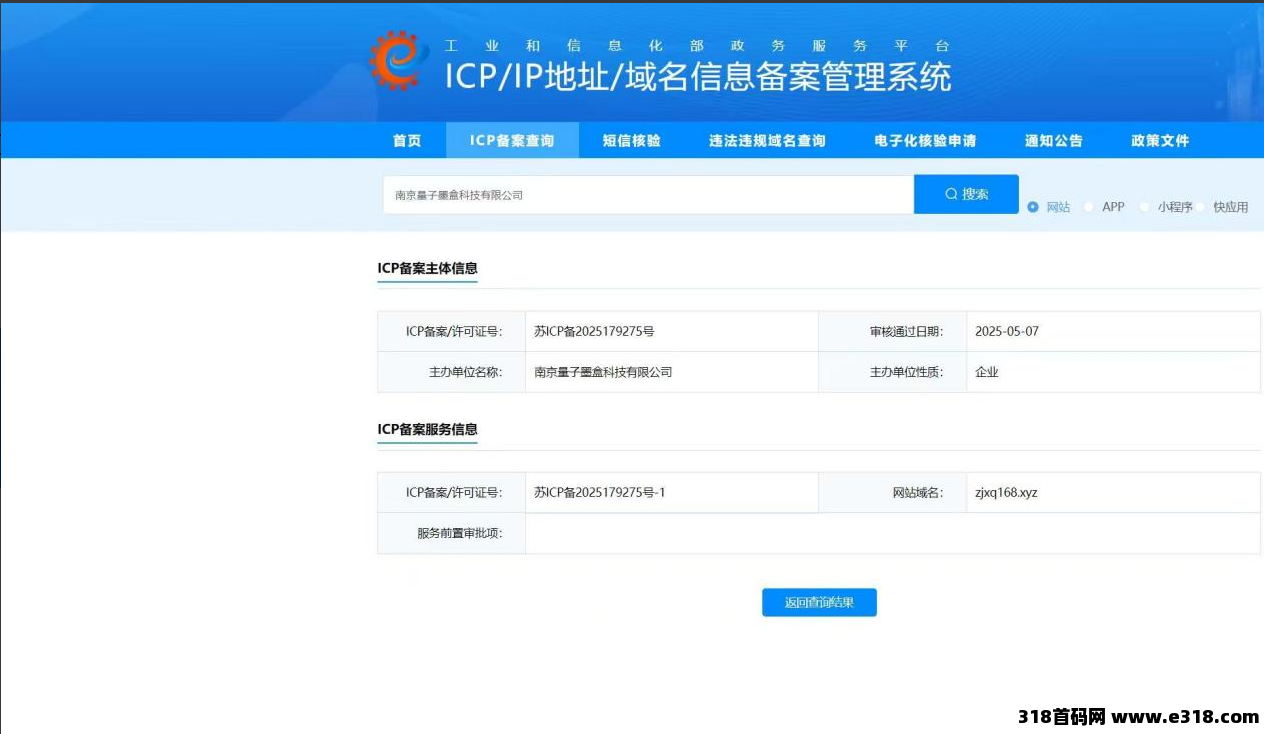Click the domain value zjxq168.xyz
This screenshot has width=1264, height=734.
[x=1006, y=492]
